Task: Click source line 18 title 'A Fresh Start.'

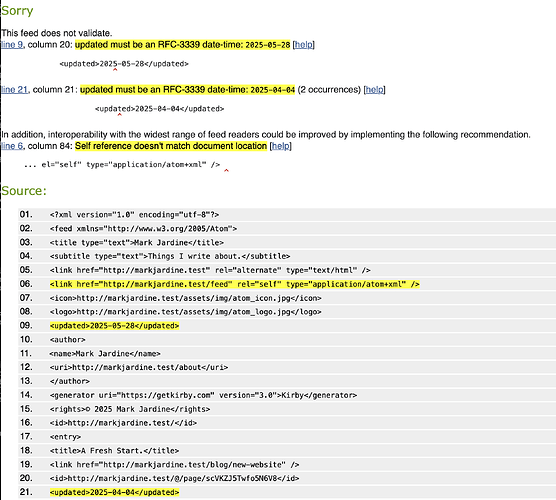Action: 115,451
